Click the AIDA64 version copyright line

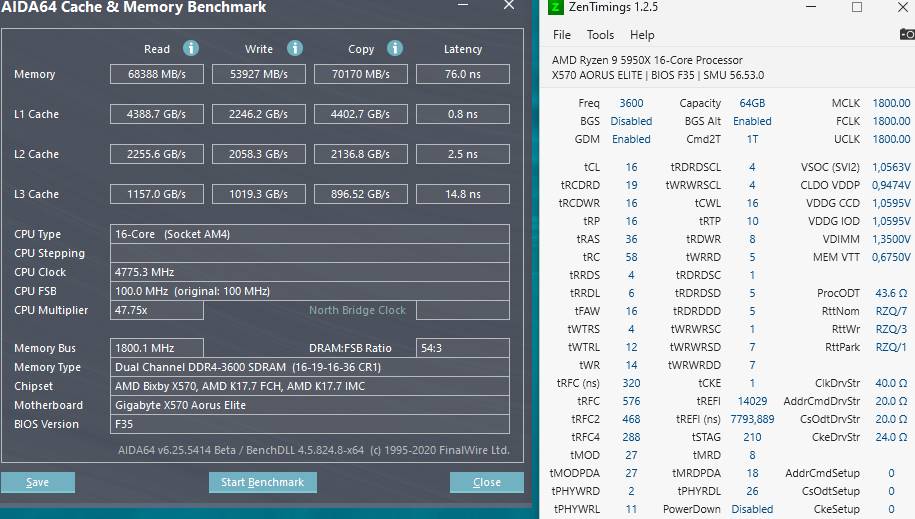click(313, 450)
